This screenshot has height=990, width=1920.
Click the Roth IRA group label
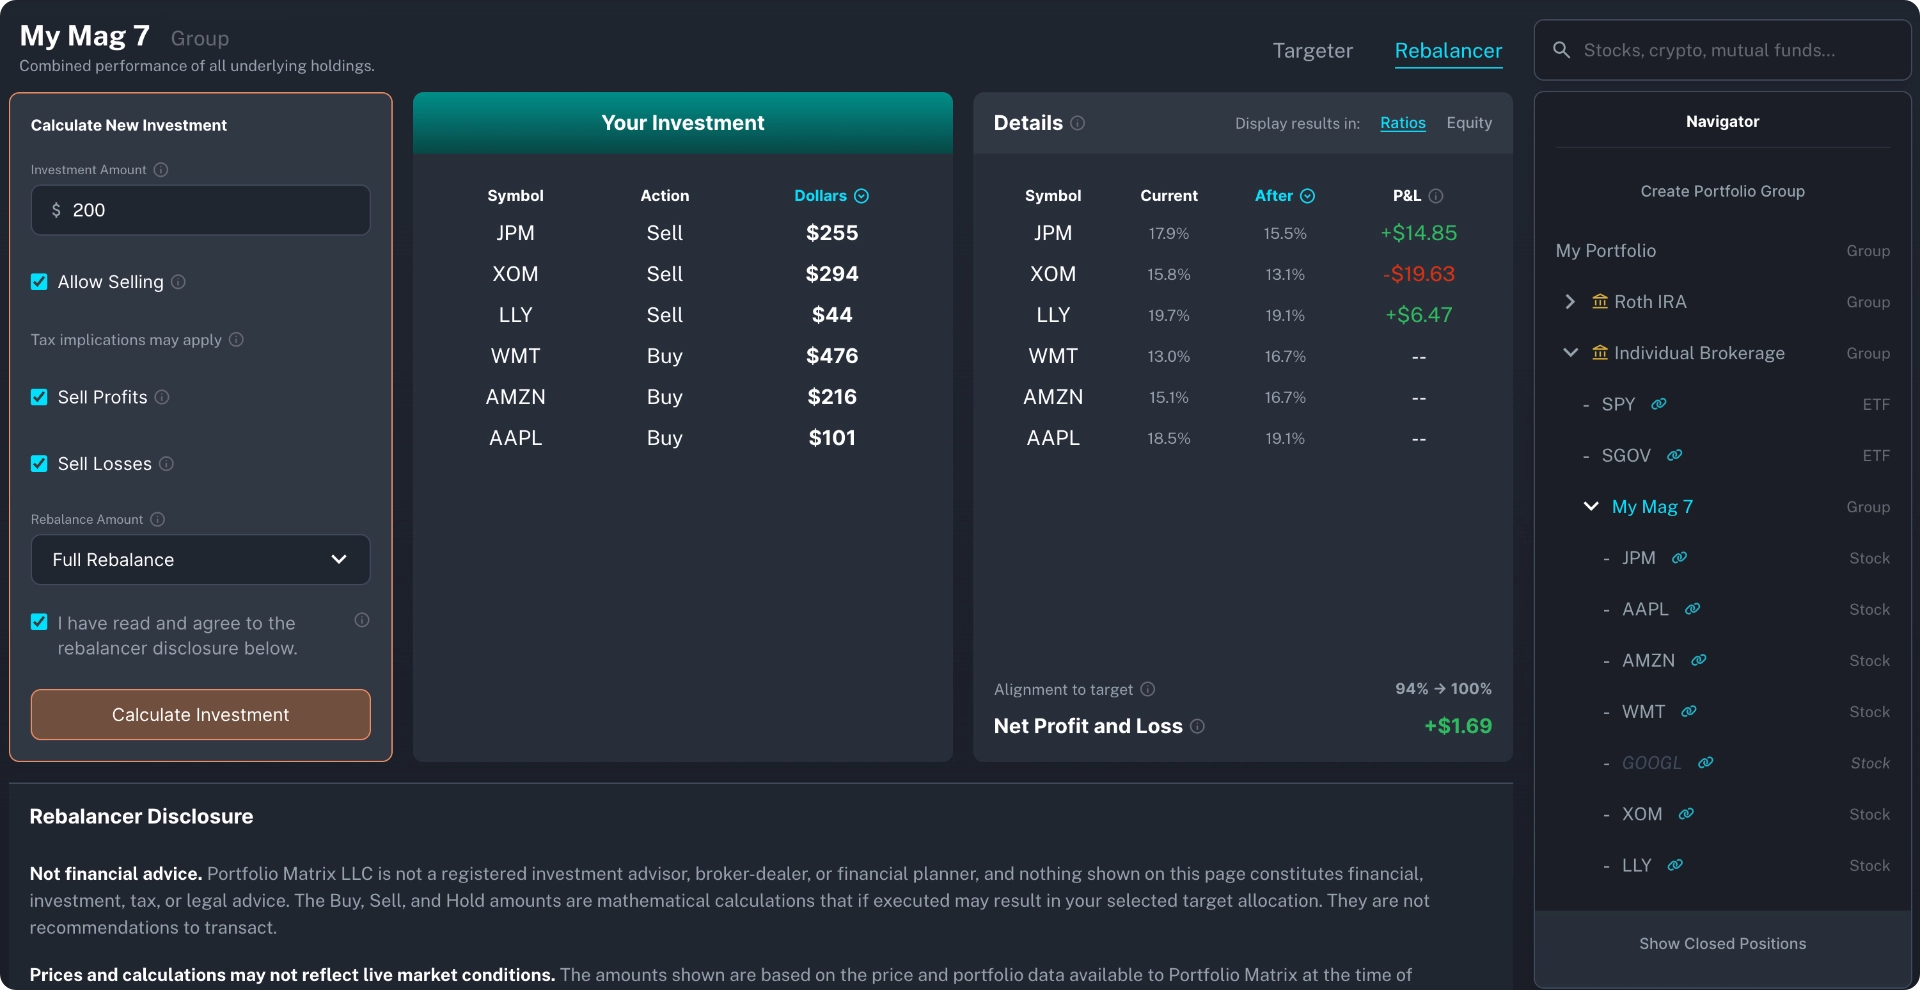click(1650, 302)
